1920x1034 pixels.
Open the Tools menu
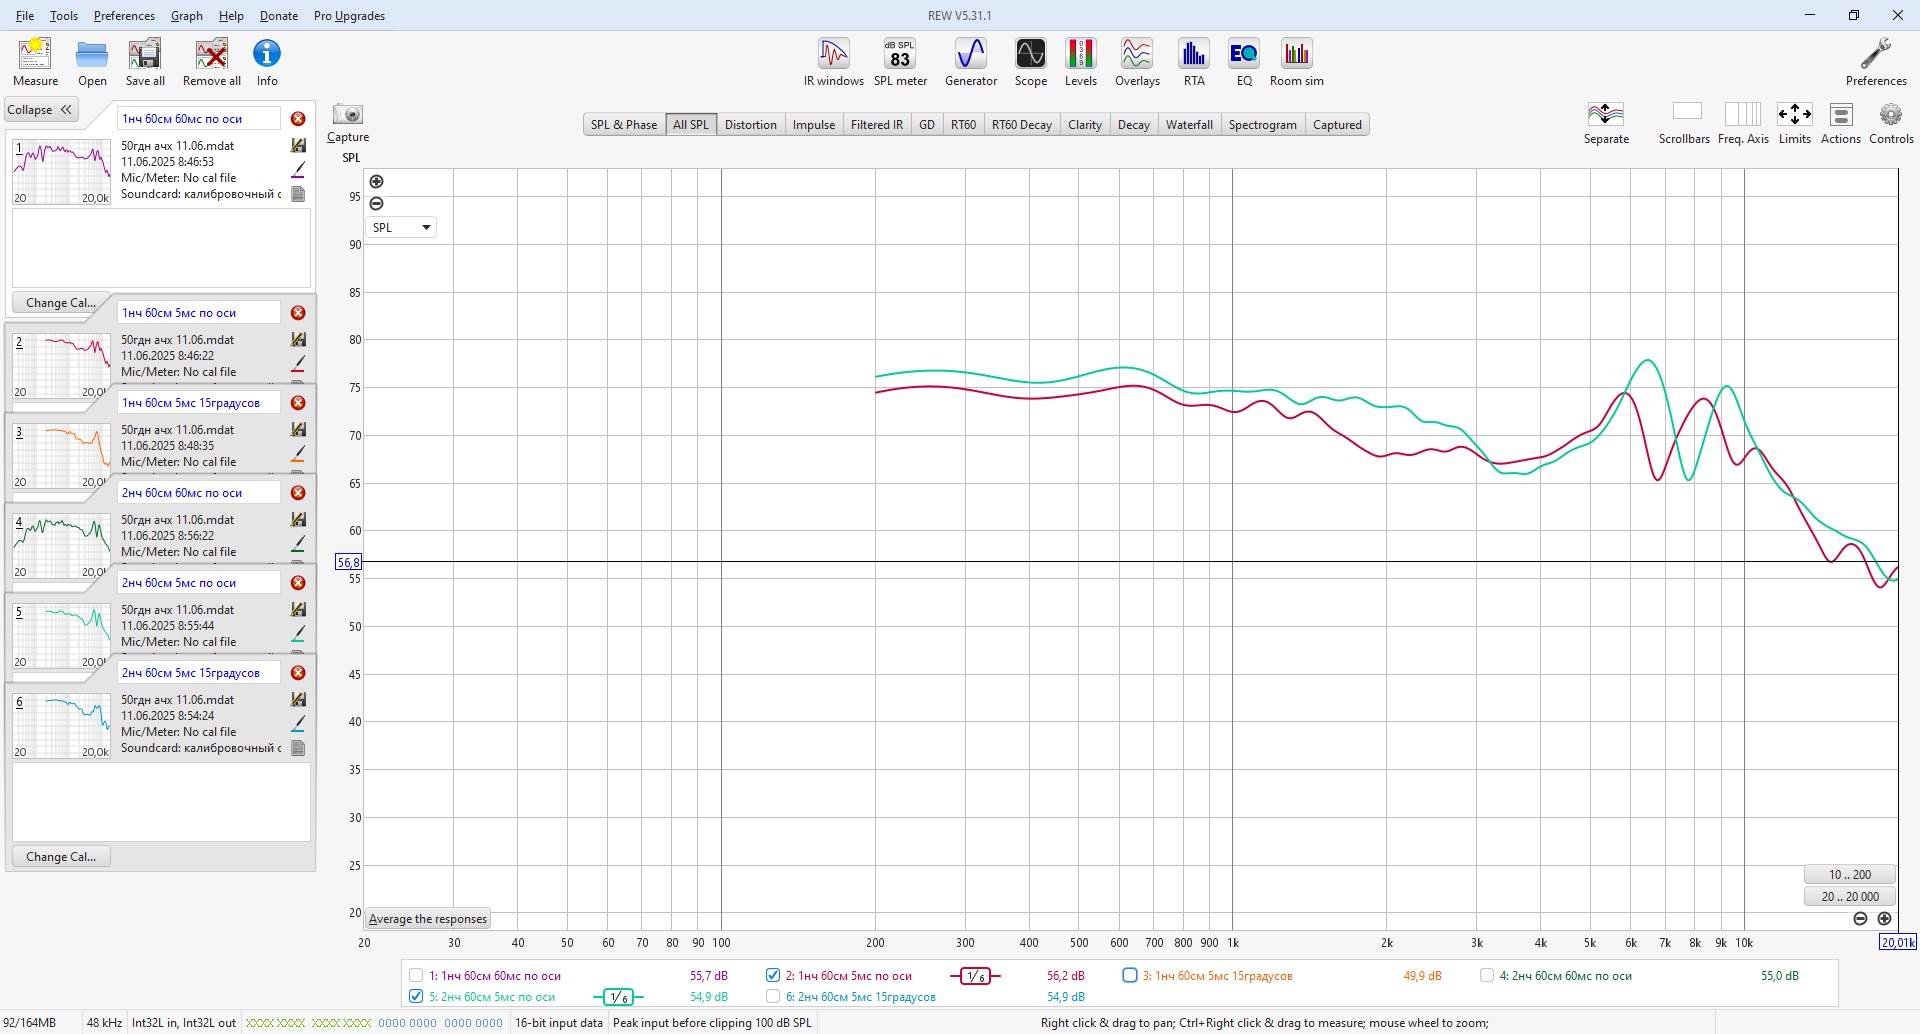[64, 16]
